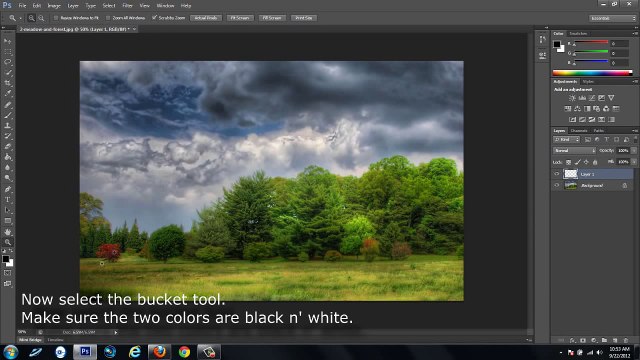Select the Type tool

[7, 200]
